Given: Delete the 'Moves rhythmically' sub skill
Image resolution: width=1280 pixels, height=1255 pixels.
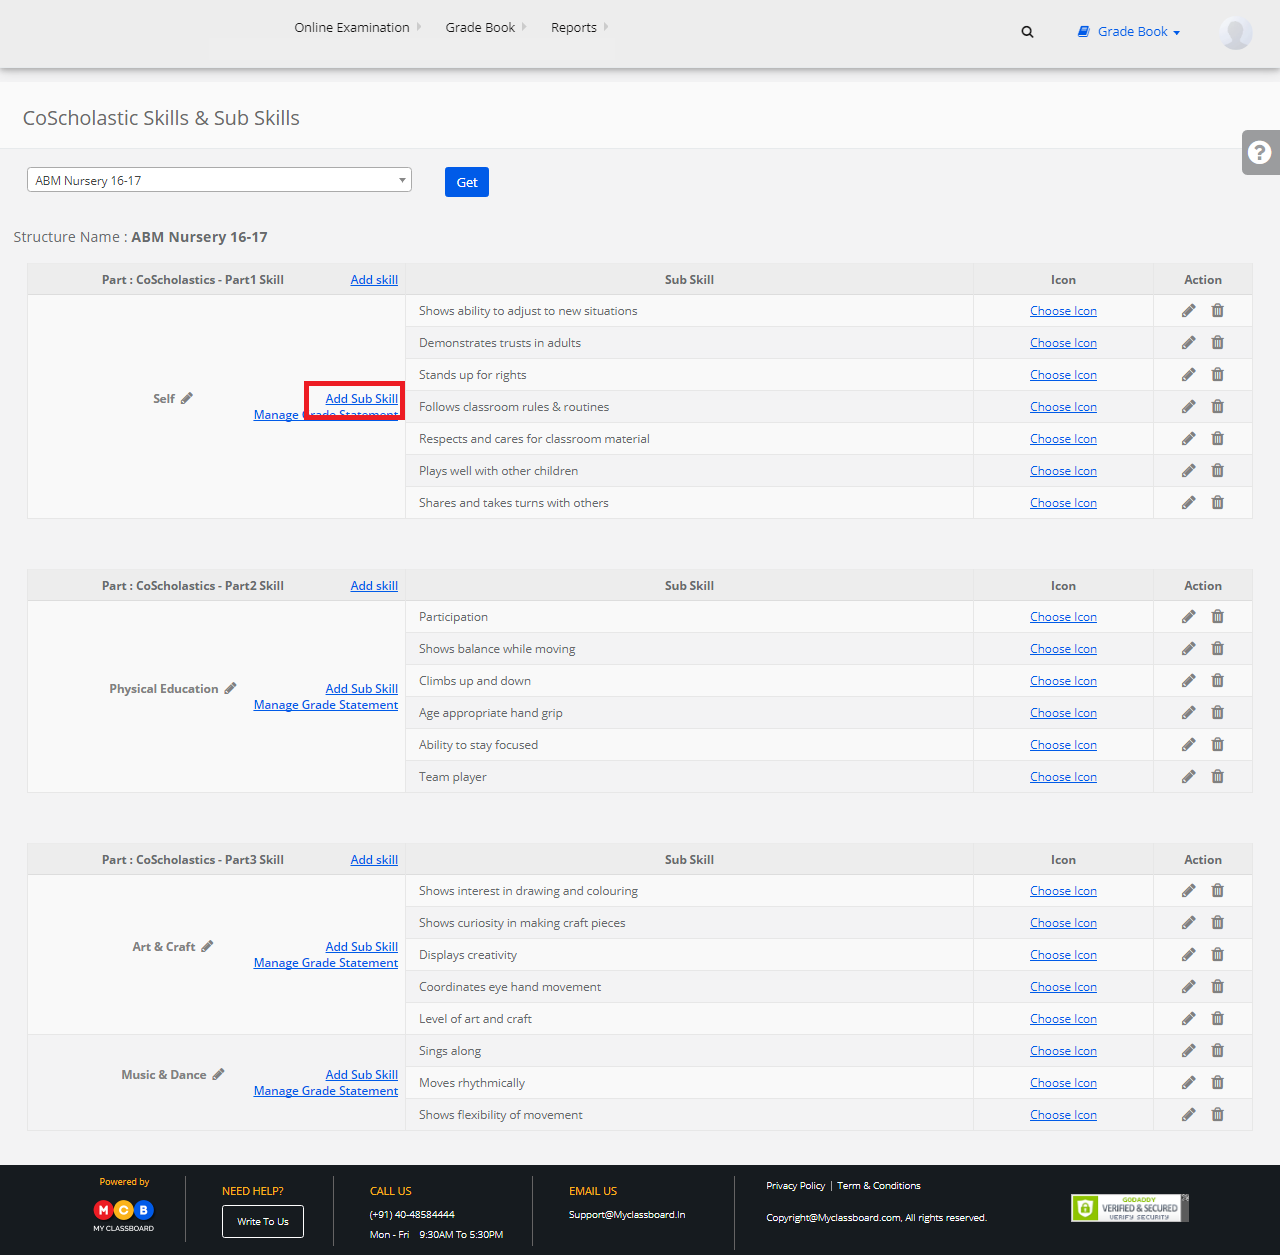Looking at the screenshot, I should [x=1217, y=1083].
